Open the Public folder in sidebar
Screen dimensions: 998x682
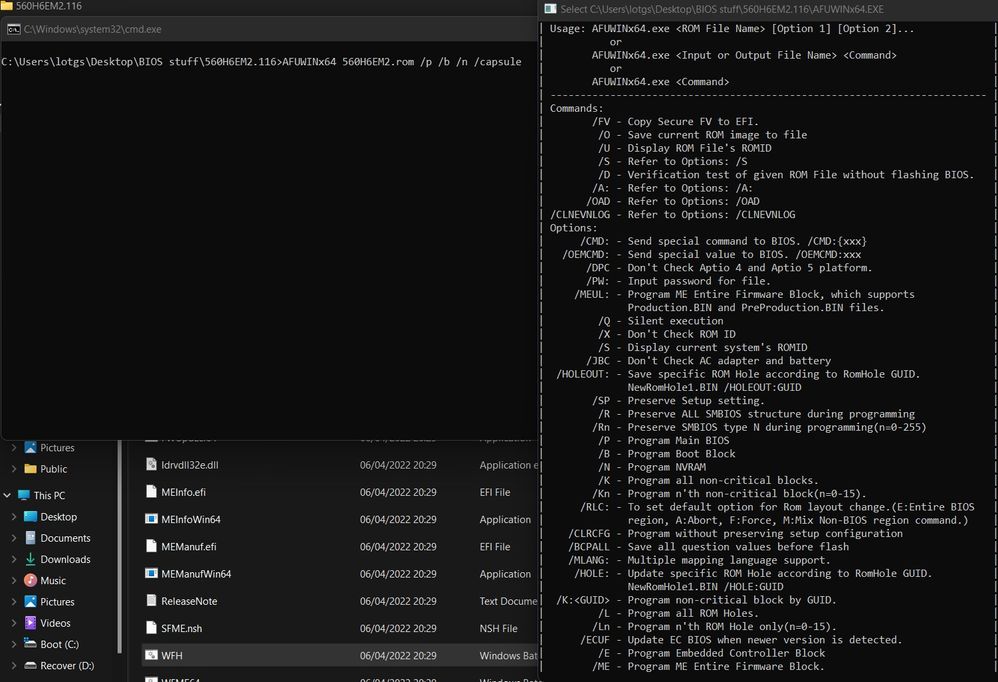(53, 469)
